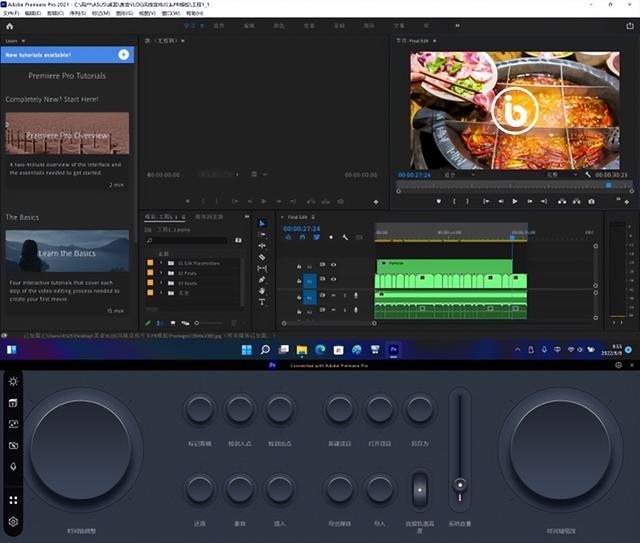Select the Type (T) tool

click(262, 302)
